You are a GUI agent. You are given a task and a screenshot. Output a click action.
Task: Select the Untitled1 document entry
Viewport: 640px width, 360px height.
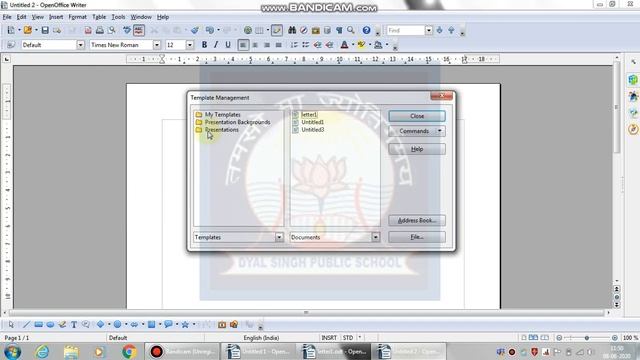click(x=312, y=122)
